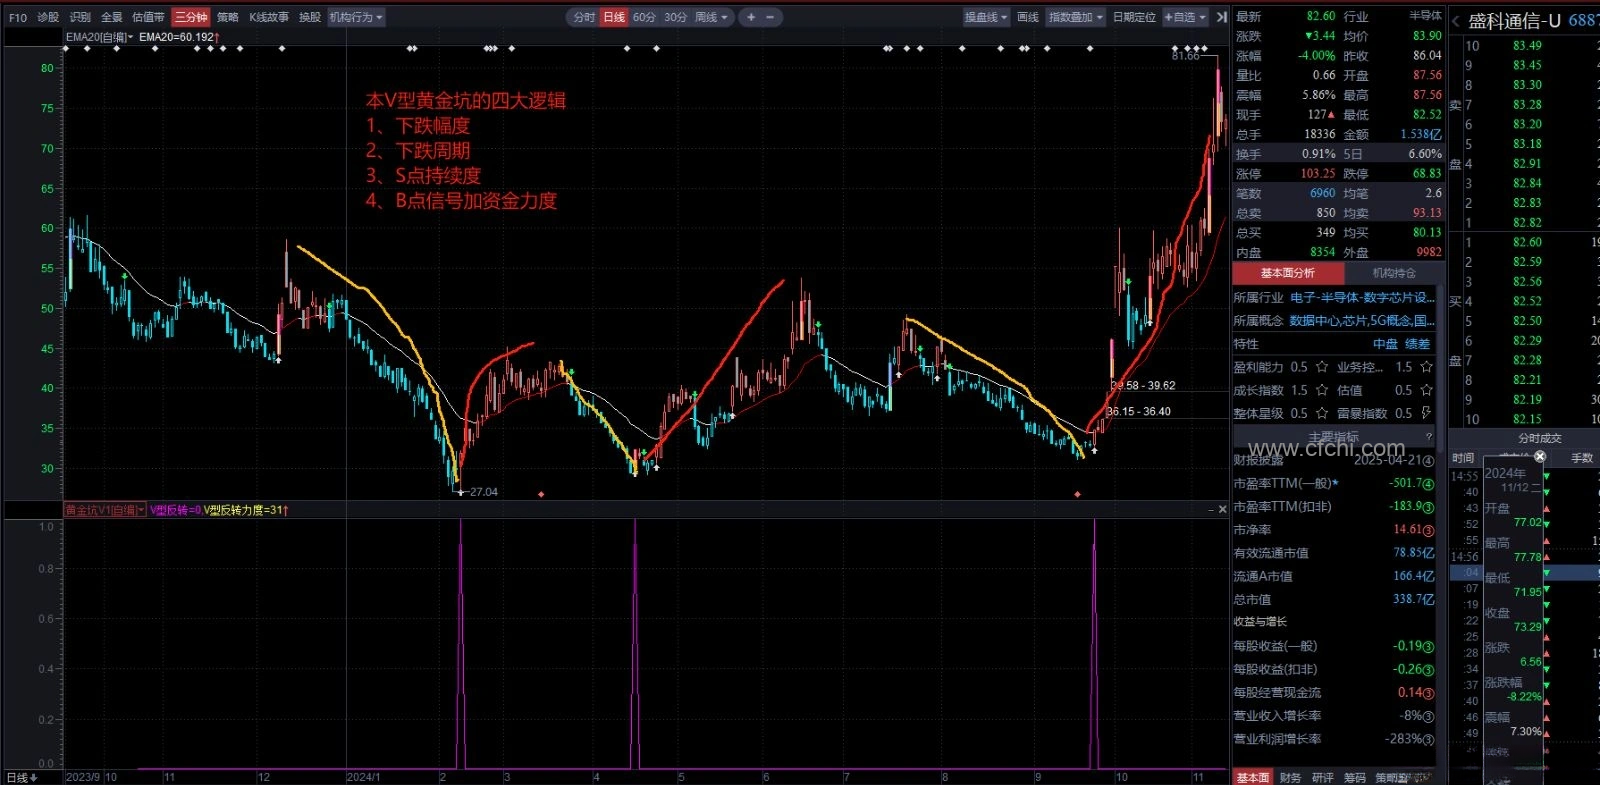Select the bottom 基本面 tab
Screen dimensions: 1600x785
point(1252,777)
